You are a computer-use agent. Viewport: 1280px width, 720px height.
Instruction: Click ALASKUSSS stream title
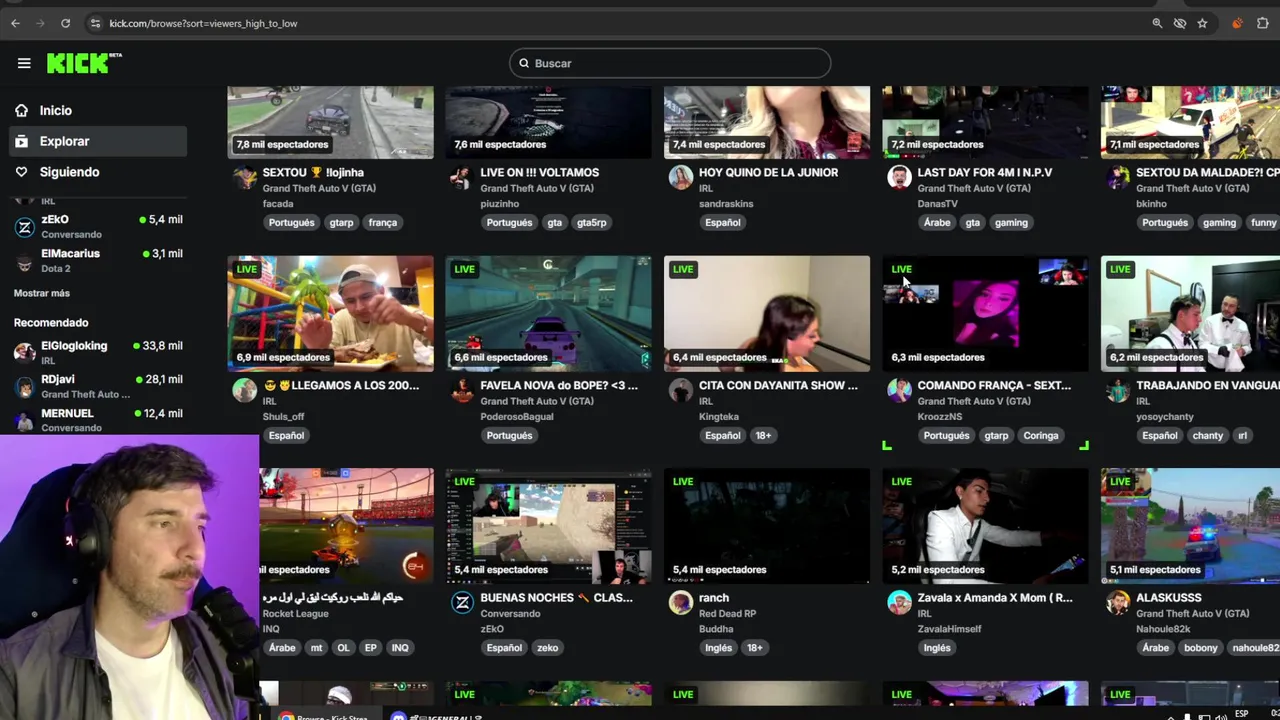[x=1169, y=597]
